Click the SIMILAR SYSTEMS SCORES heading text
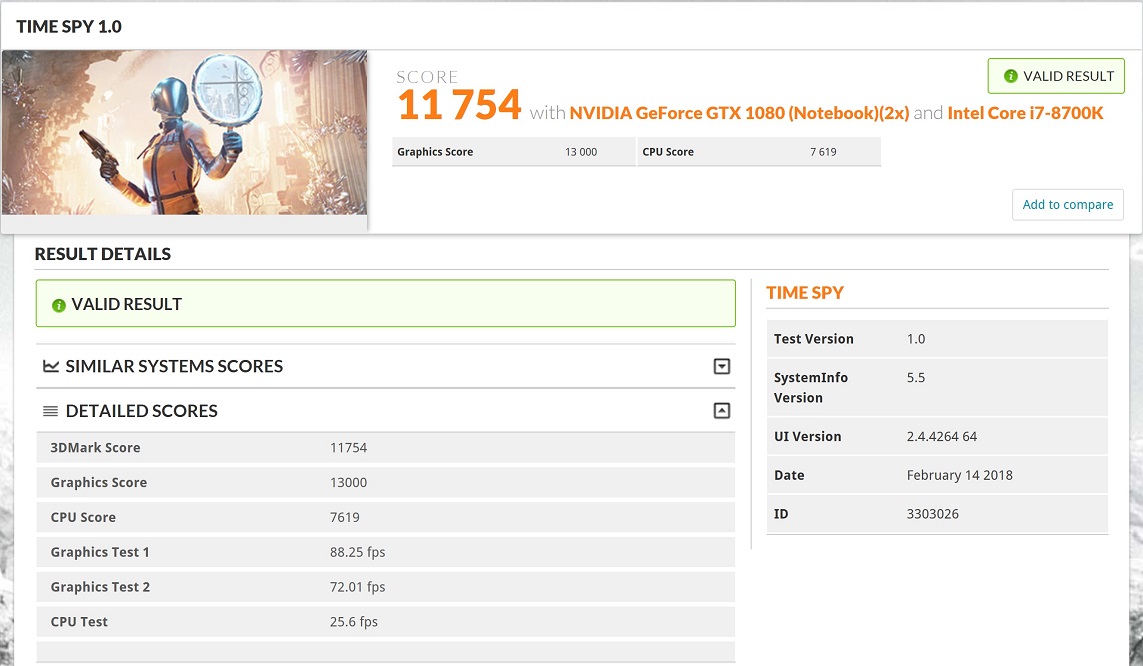The height and width of the screenshot is (666, 1143). (x=174, y=367)
